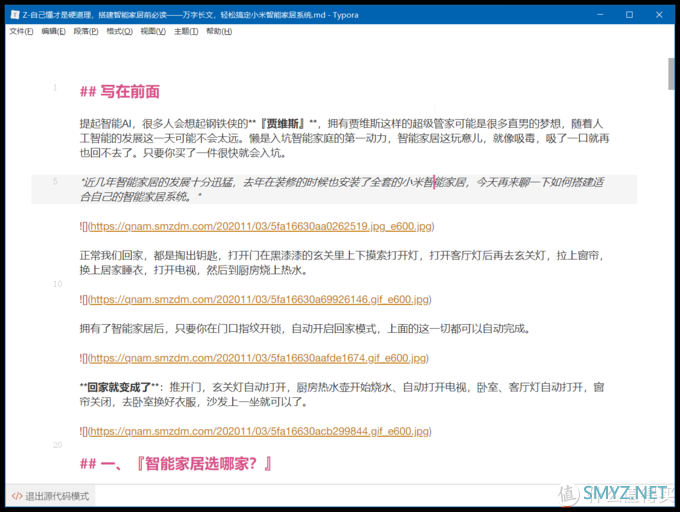Open the 帮助(H) menu

point(219,31)
